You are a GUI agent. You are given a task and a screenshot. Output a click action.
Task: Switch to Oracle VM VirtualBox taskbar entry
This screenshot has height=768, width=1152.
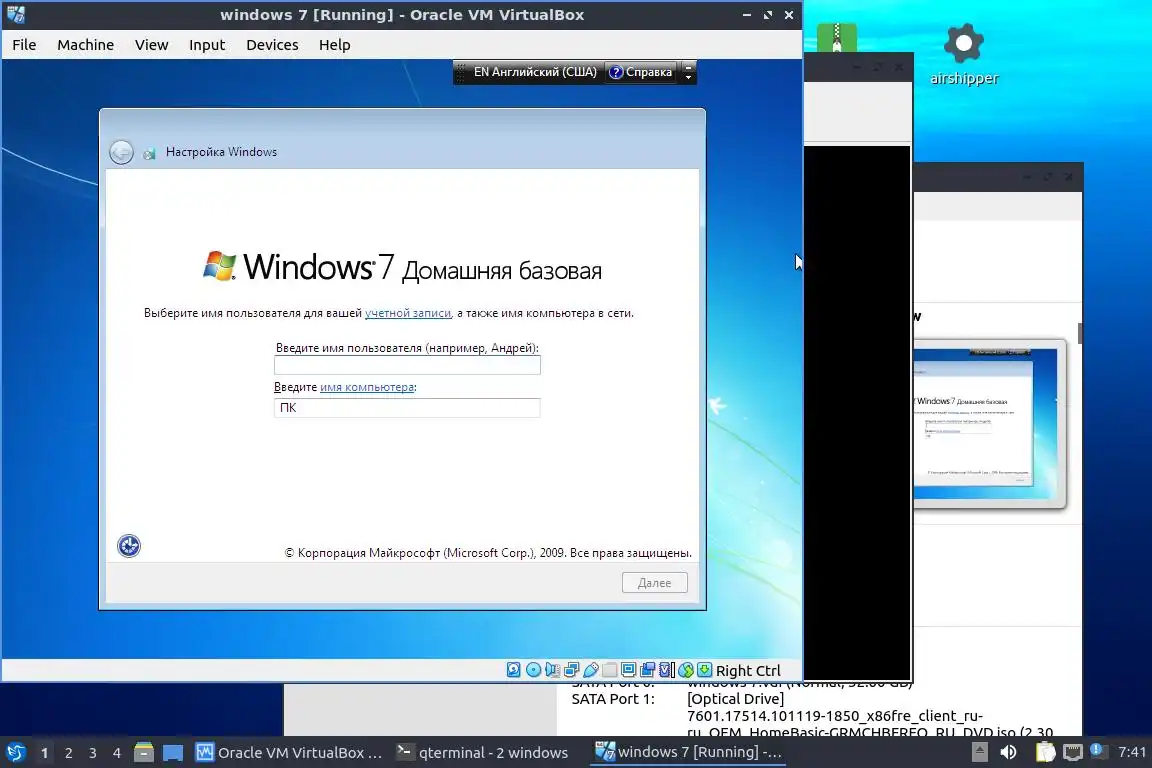(289, 753)
